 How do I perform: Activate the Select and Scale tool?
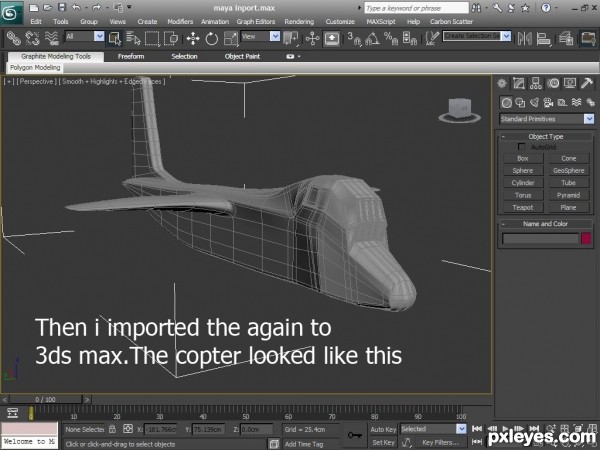(x=230, y=39)
